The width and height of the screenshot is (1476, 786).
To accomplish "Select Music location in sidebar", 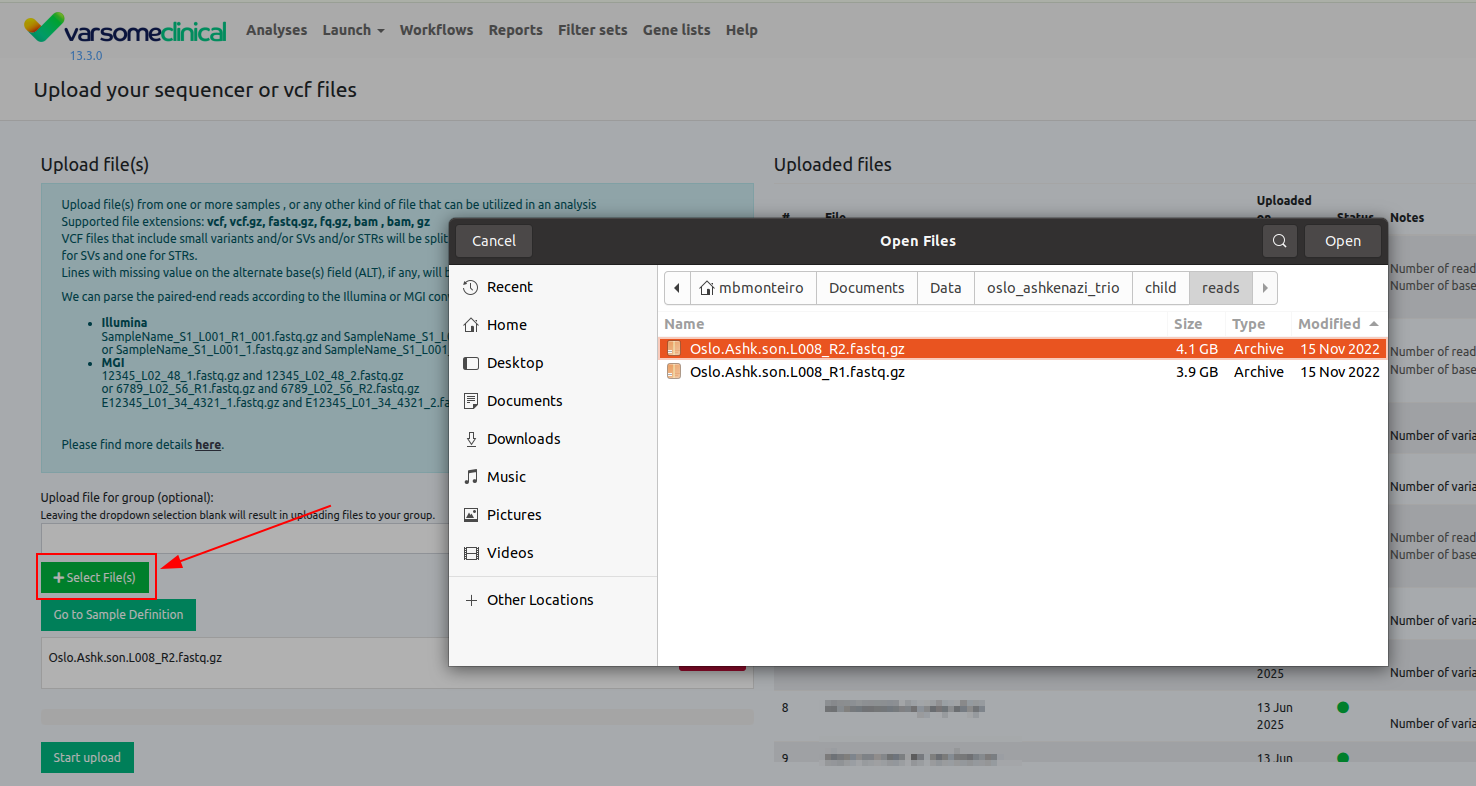I will [x=506, y=477].
